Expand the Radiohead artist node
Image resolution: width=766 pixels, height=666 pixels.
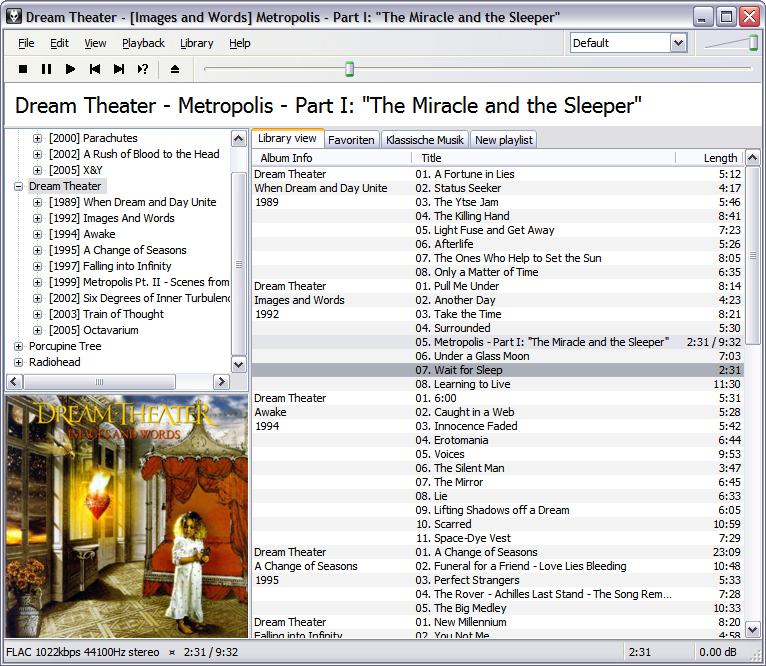click(x=18, y=362)
